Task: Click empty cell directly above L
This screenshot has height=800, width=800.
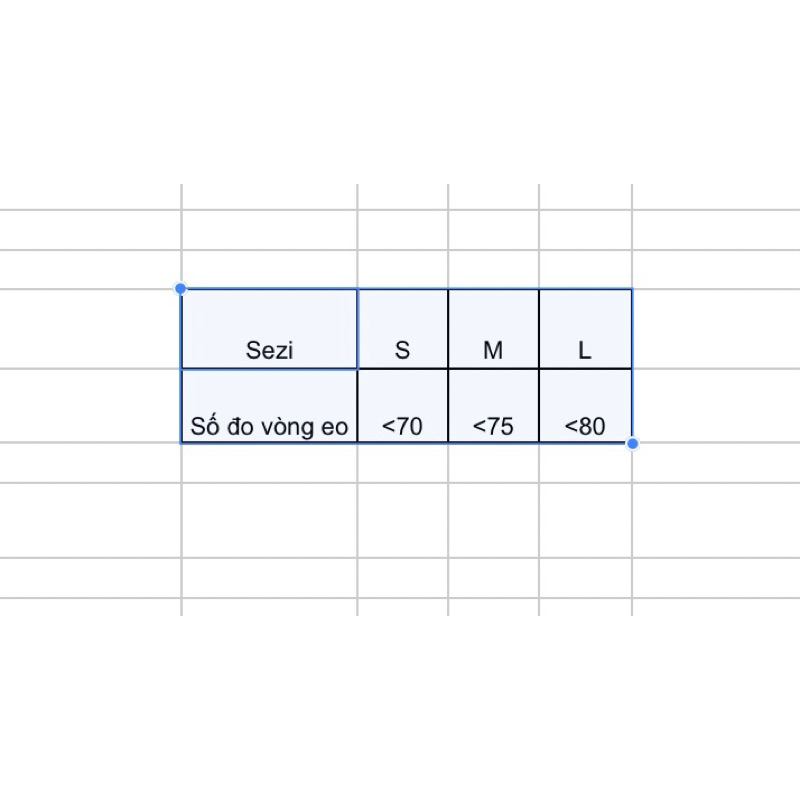Action: 585,269
